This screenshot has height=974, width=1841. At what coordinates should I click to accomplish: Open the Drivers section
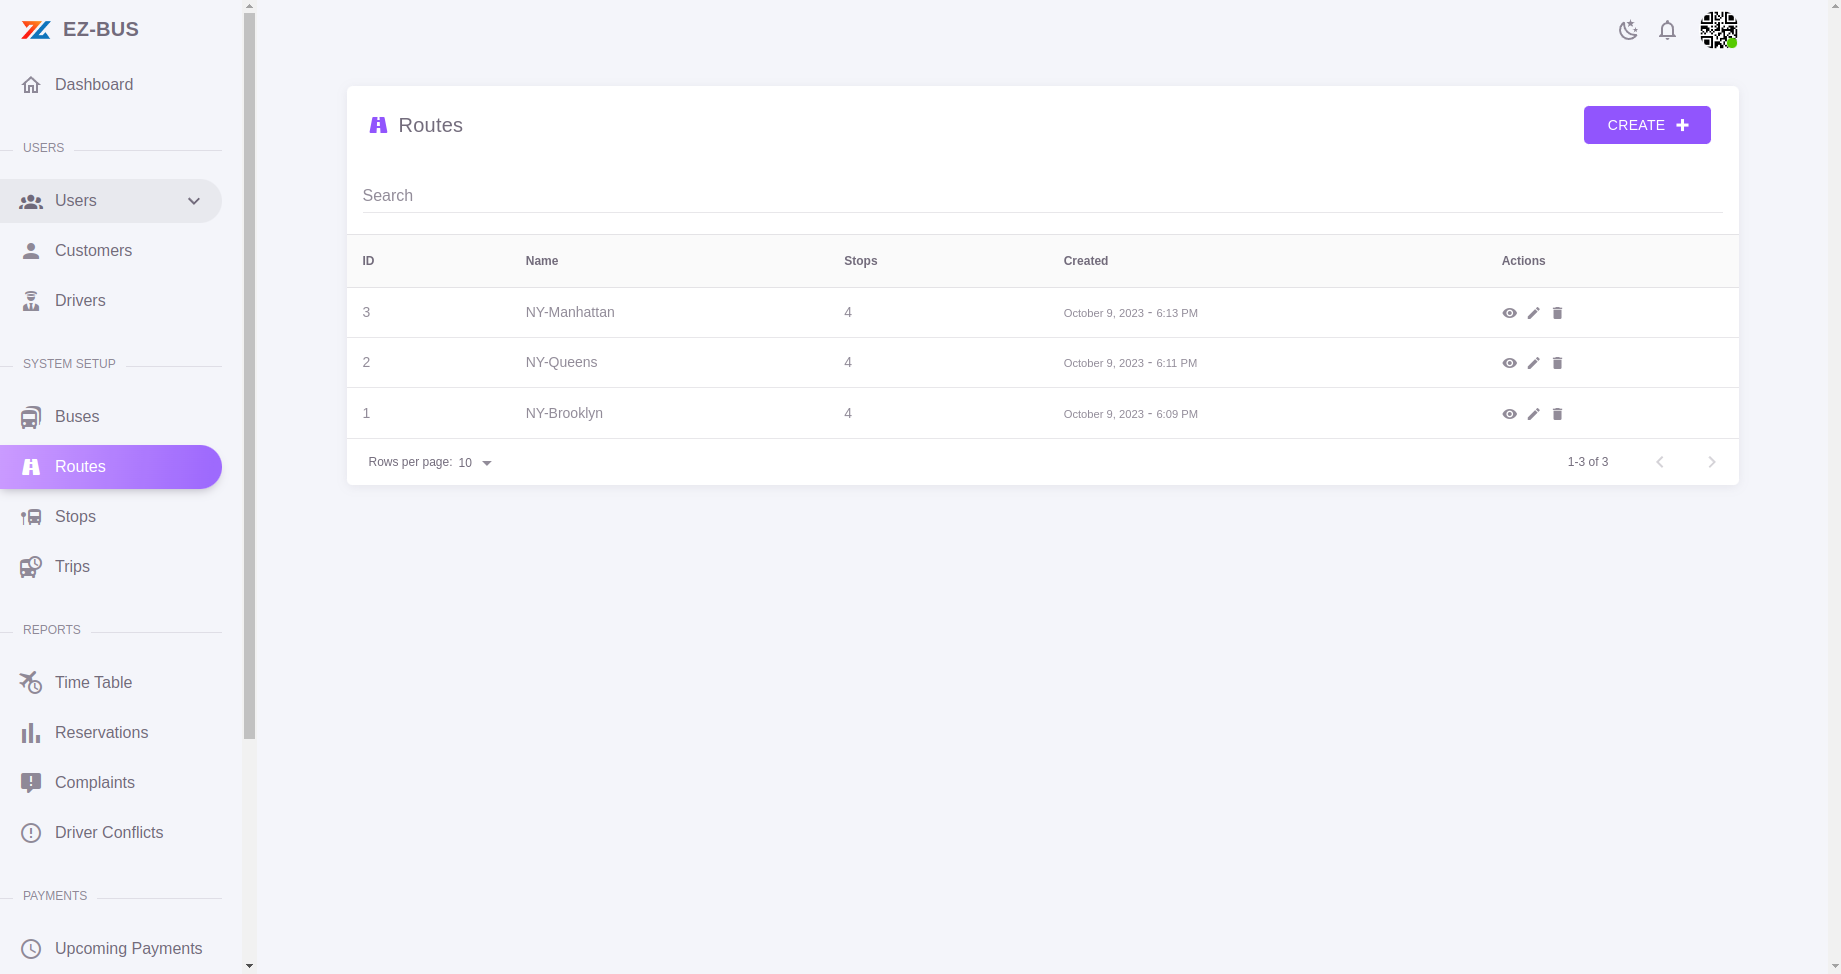click(80, 300)
